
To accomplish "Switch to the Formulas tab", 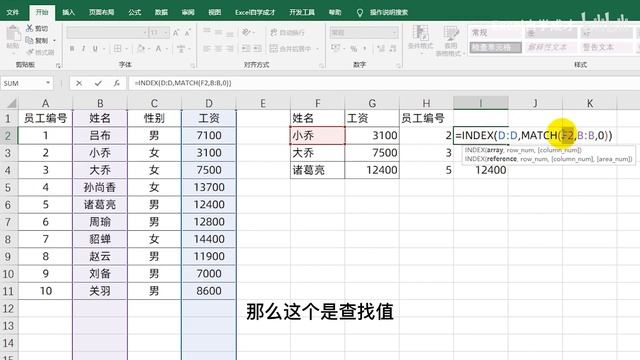I will [135, 12].
